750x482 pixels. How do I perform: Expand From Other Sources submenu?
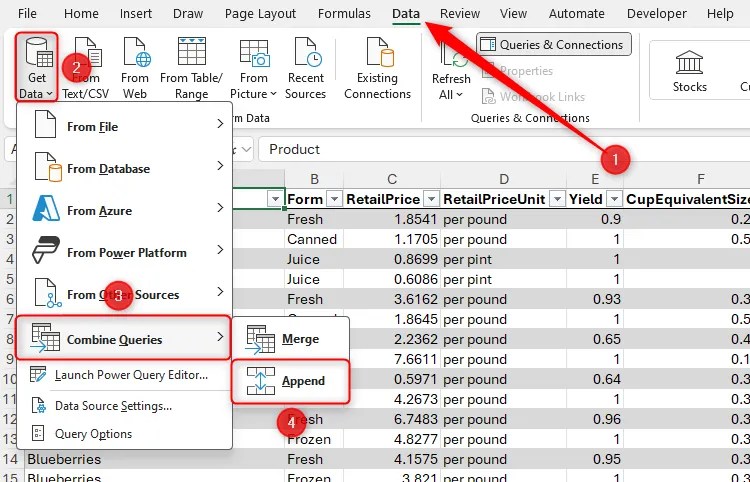[x=124, y=295]
